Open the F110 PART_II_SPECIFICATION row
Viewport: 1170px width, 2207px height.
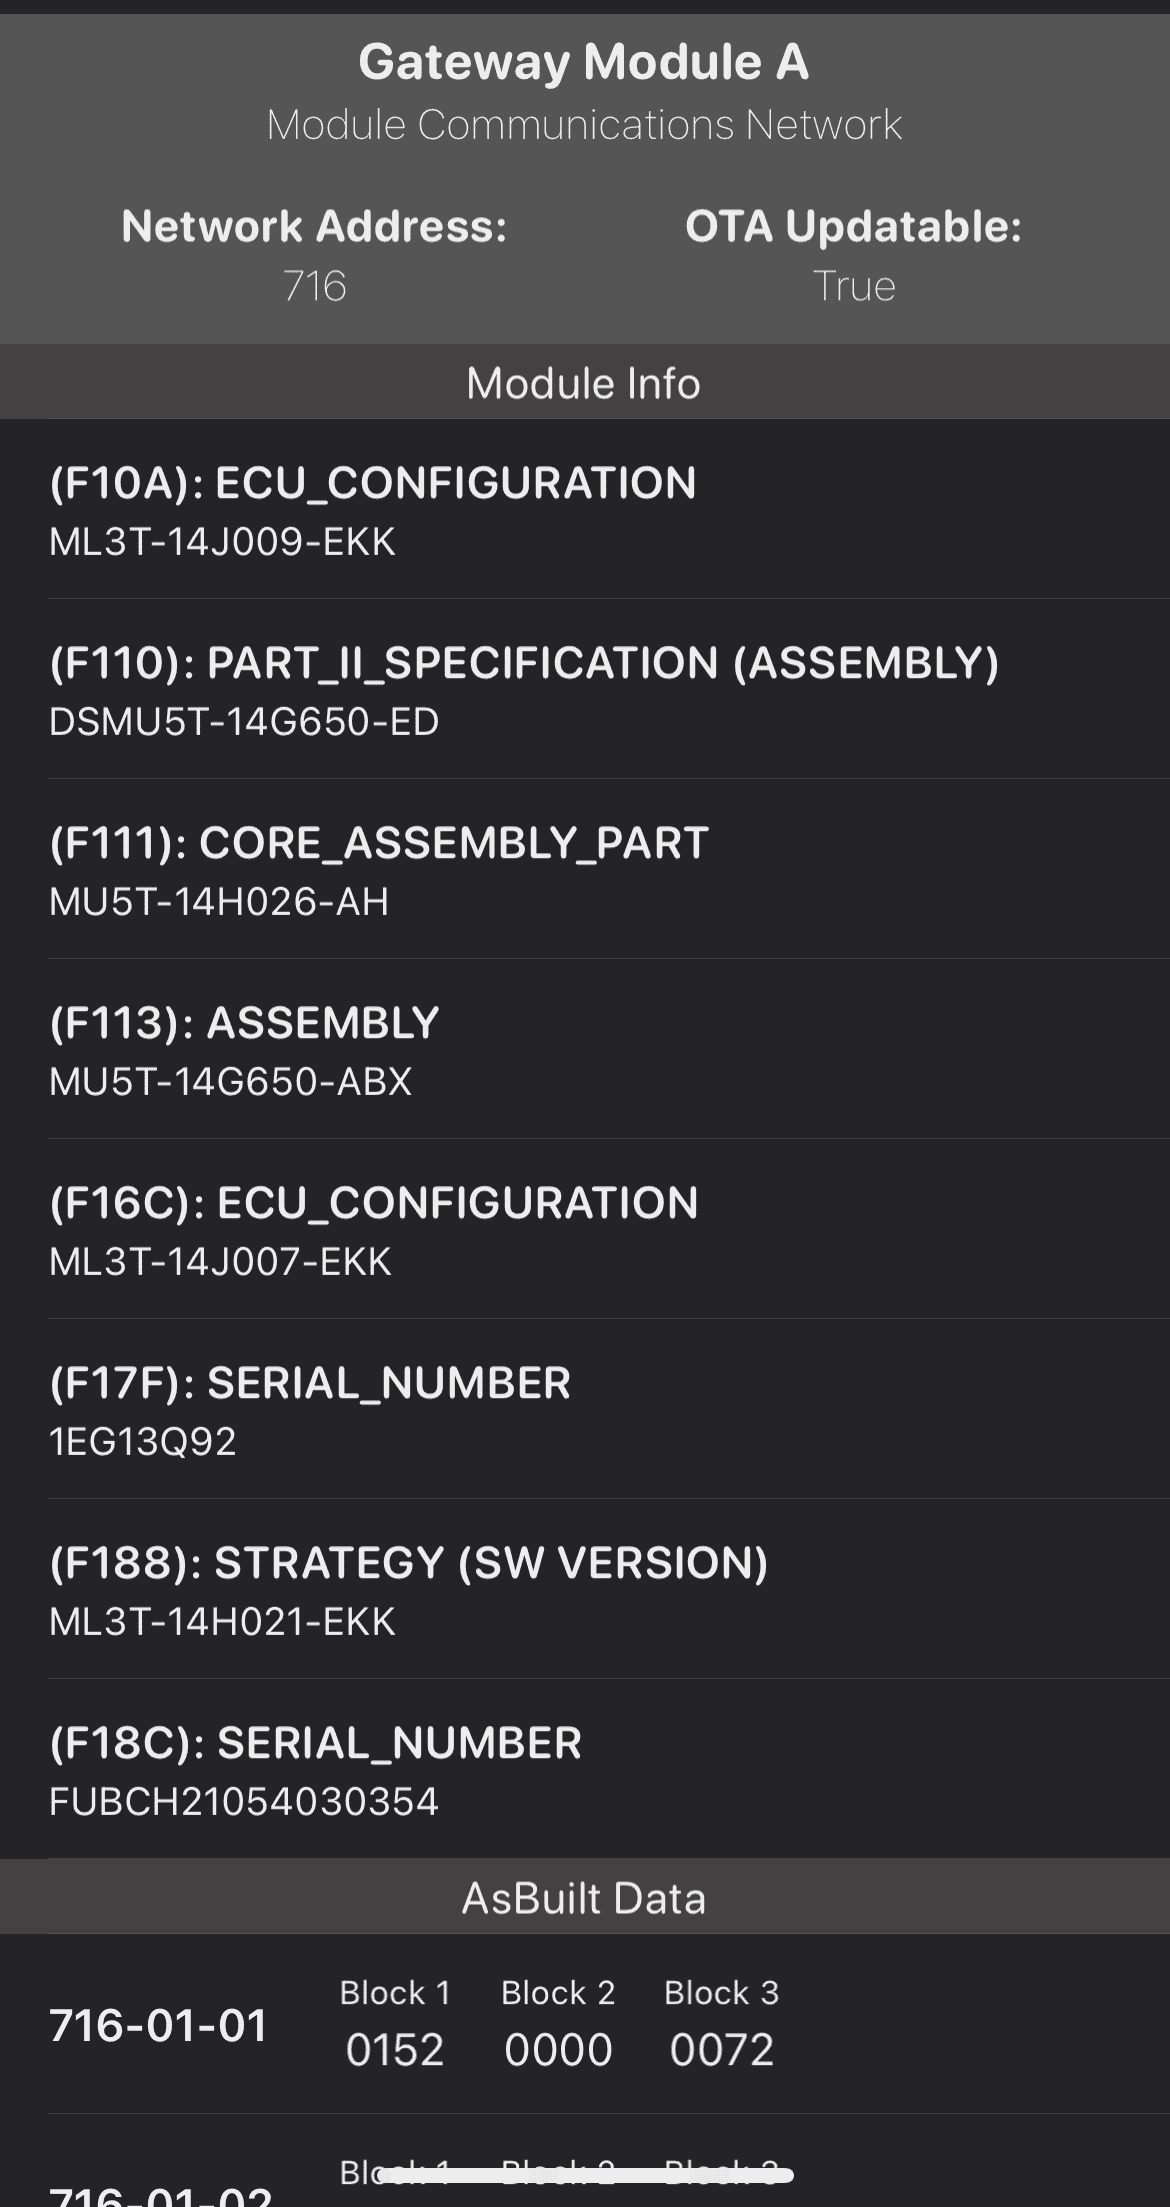click(x=584, y=690)
